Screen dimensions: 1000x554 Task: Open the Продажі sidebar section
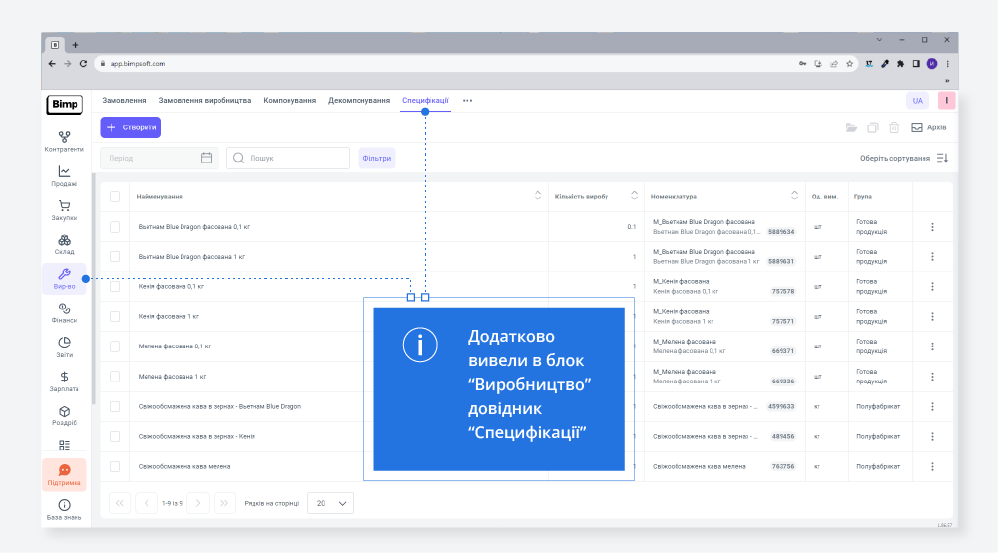[64, 176]
